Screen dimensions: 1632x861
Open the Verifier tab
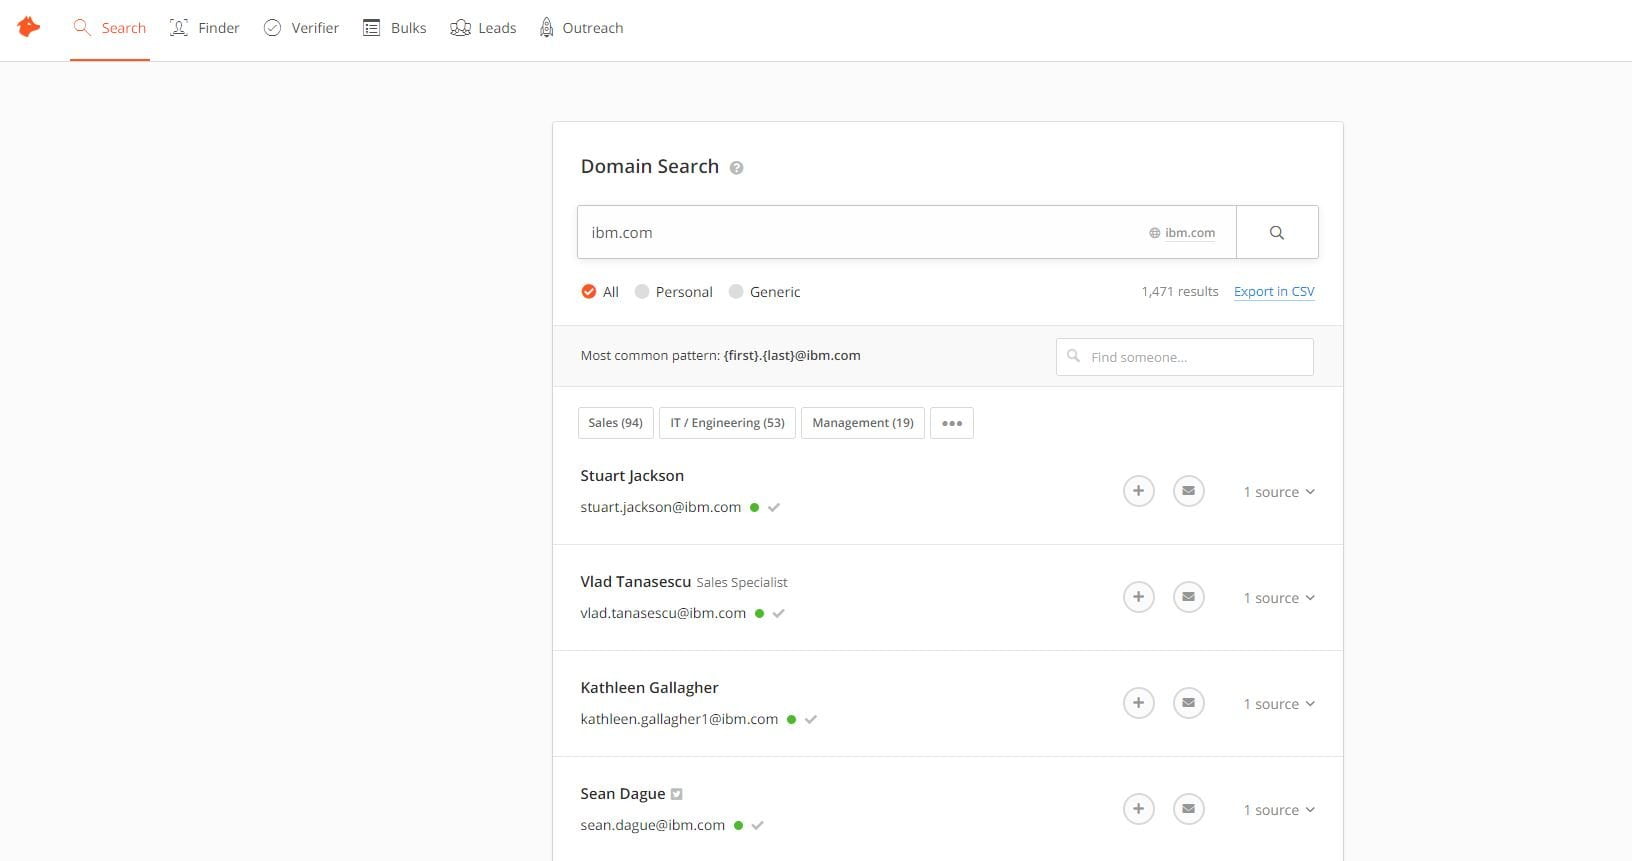pyautogui.click(x=301, y=28)
